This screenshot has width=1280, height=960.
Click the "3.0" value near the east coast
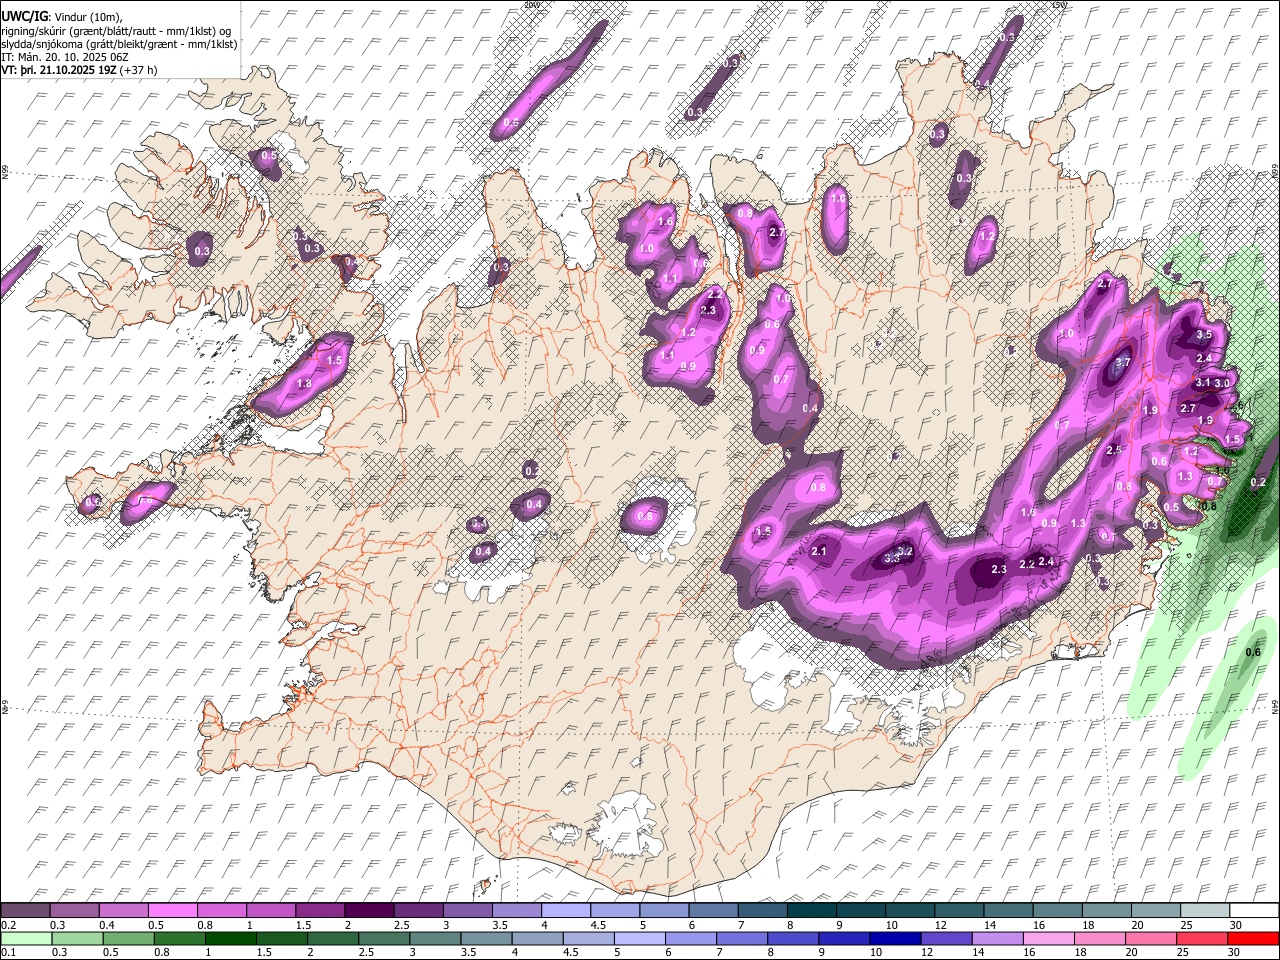pos(1222,384)
